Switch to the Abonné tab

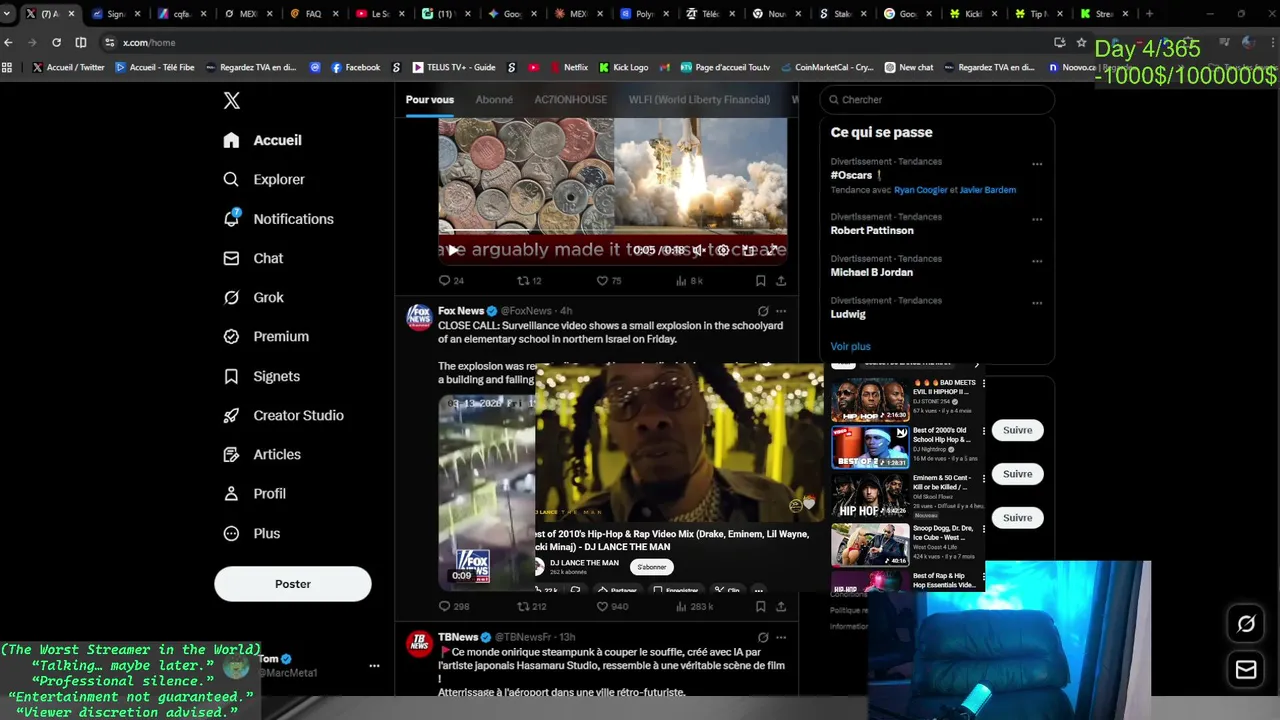494,99
